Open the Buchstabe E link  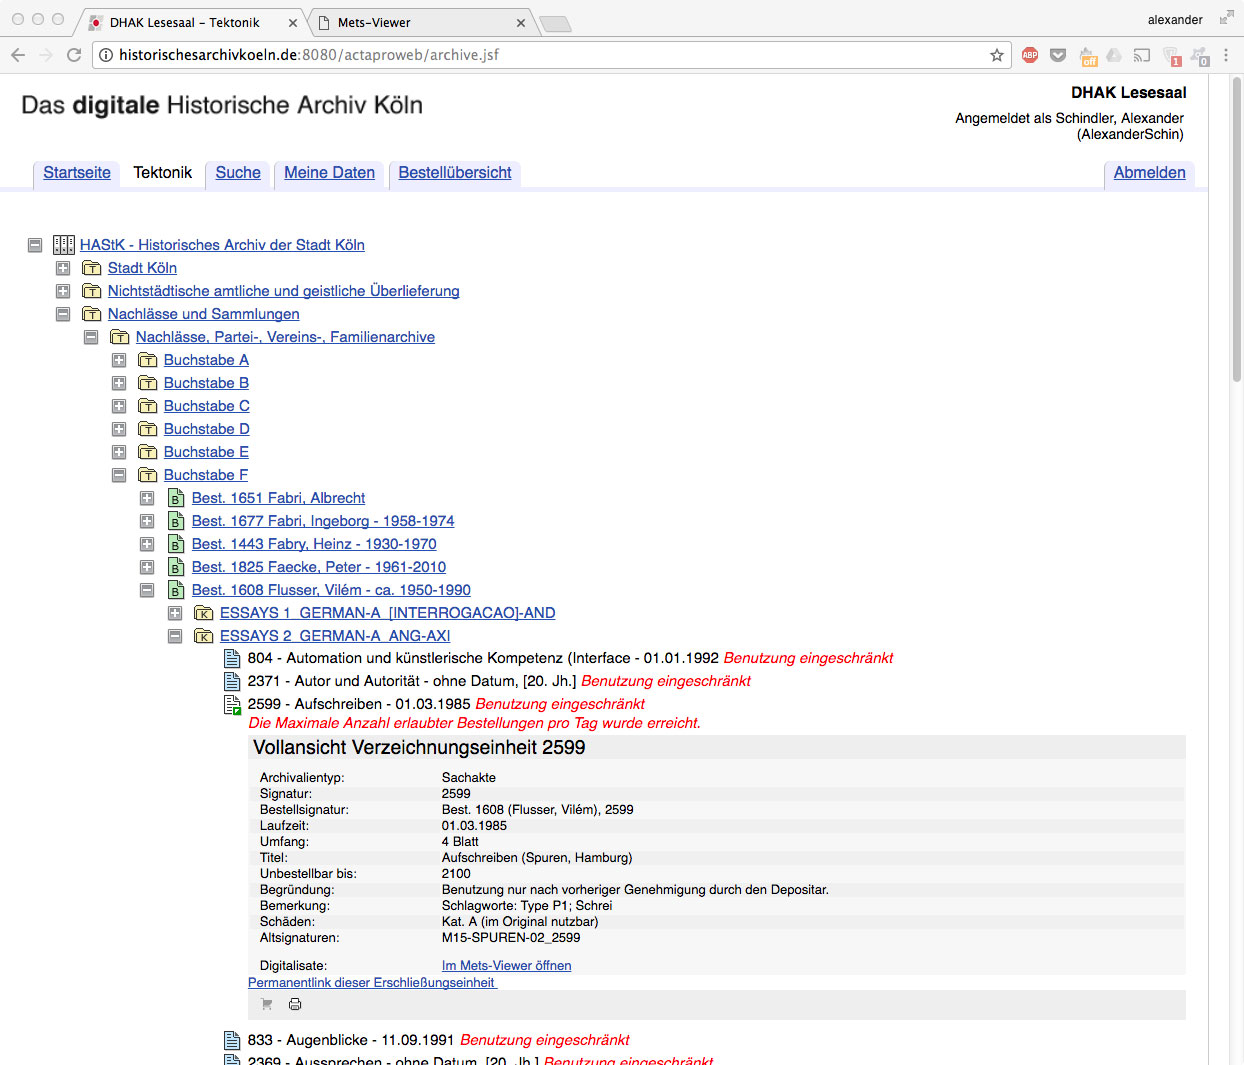(206, 452)
